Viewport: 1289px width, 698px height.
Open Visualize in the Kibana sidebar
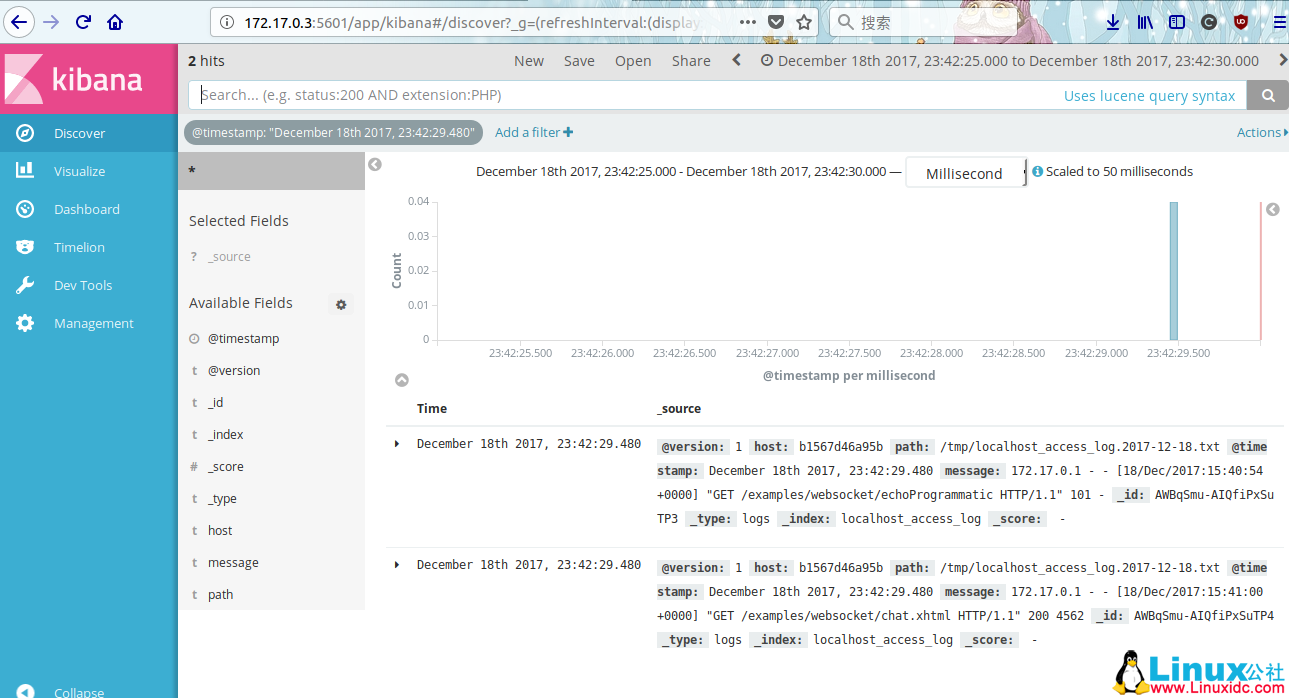[x=79, y=170]
